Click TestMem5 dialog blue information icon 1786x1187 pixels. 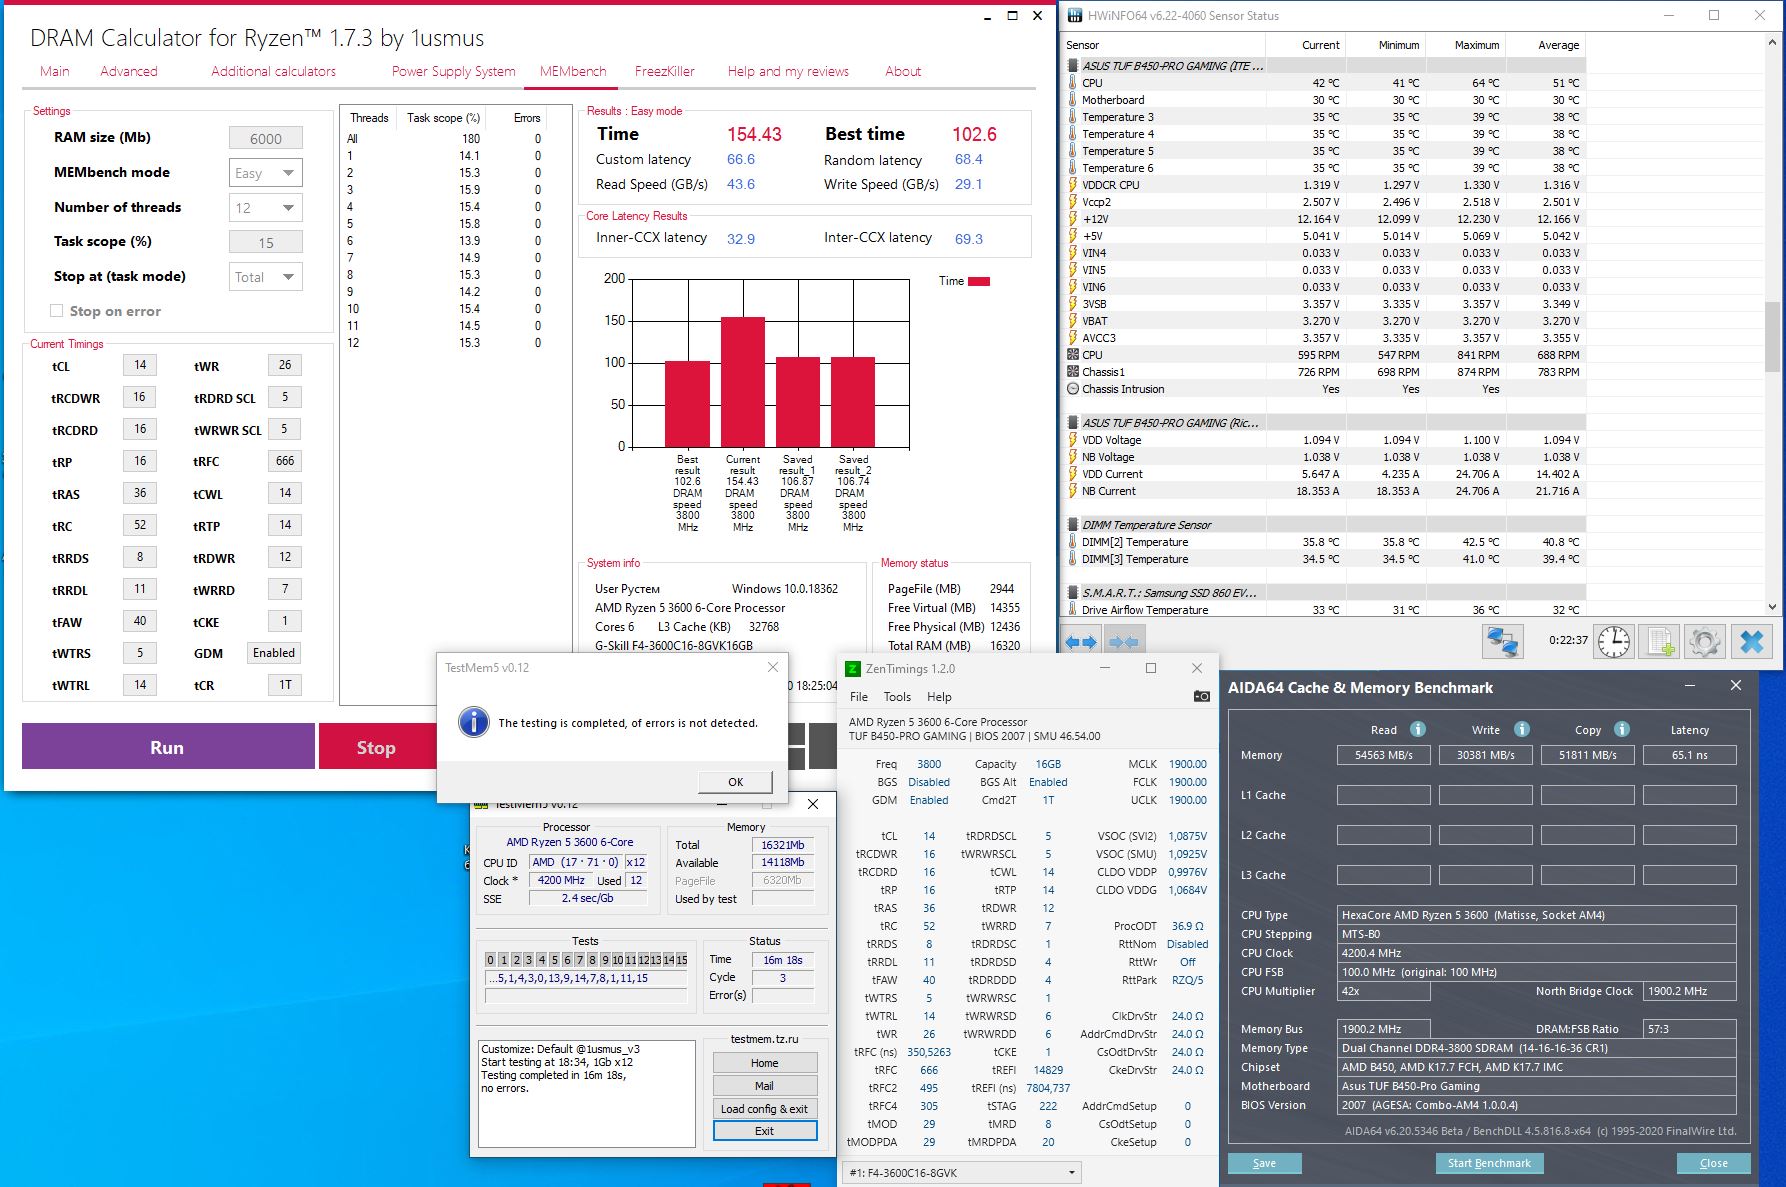[474, 722]
